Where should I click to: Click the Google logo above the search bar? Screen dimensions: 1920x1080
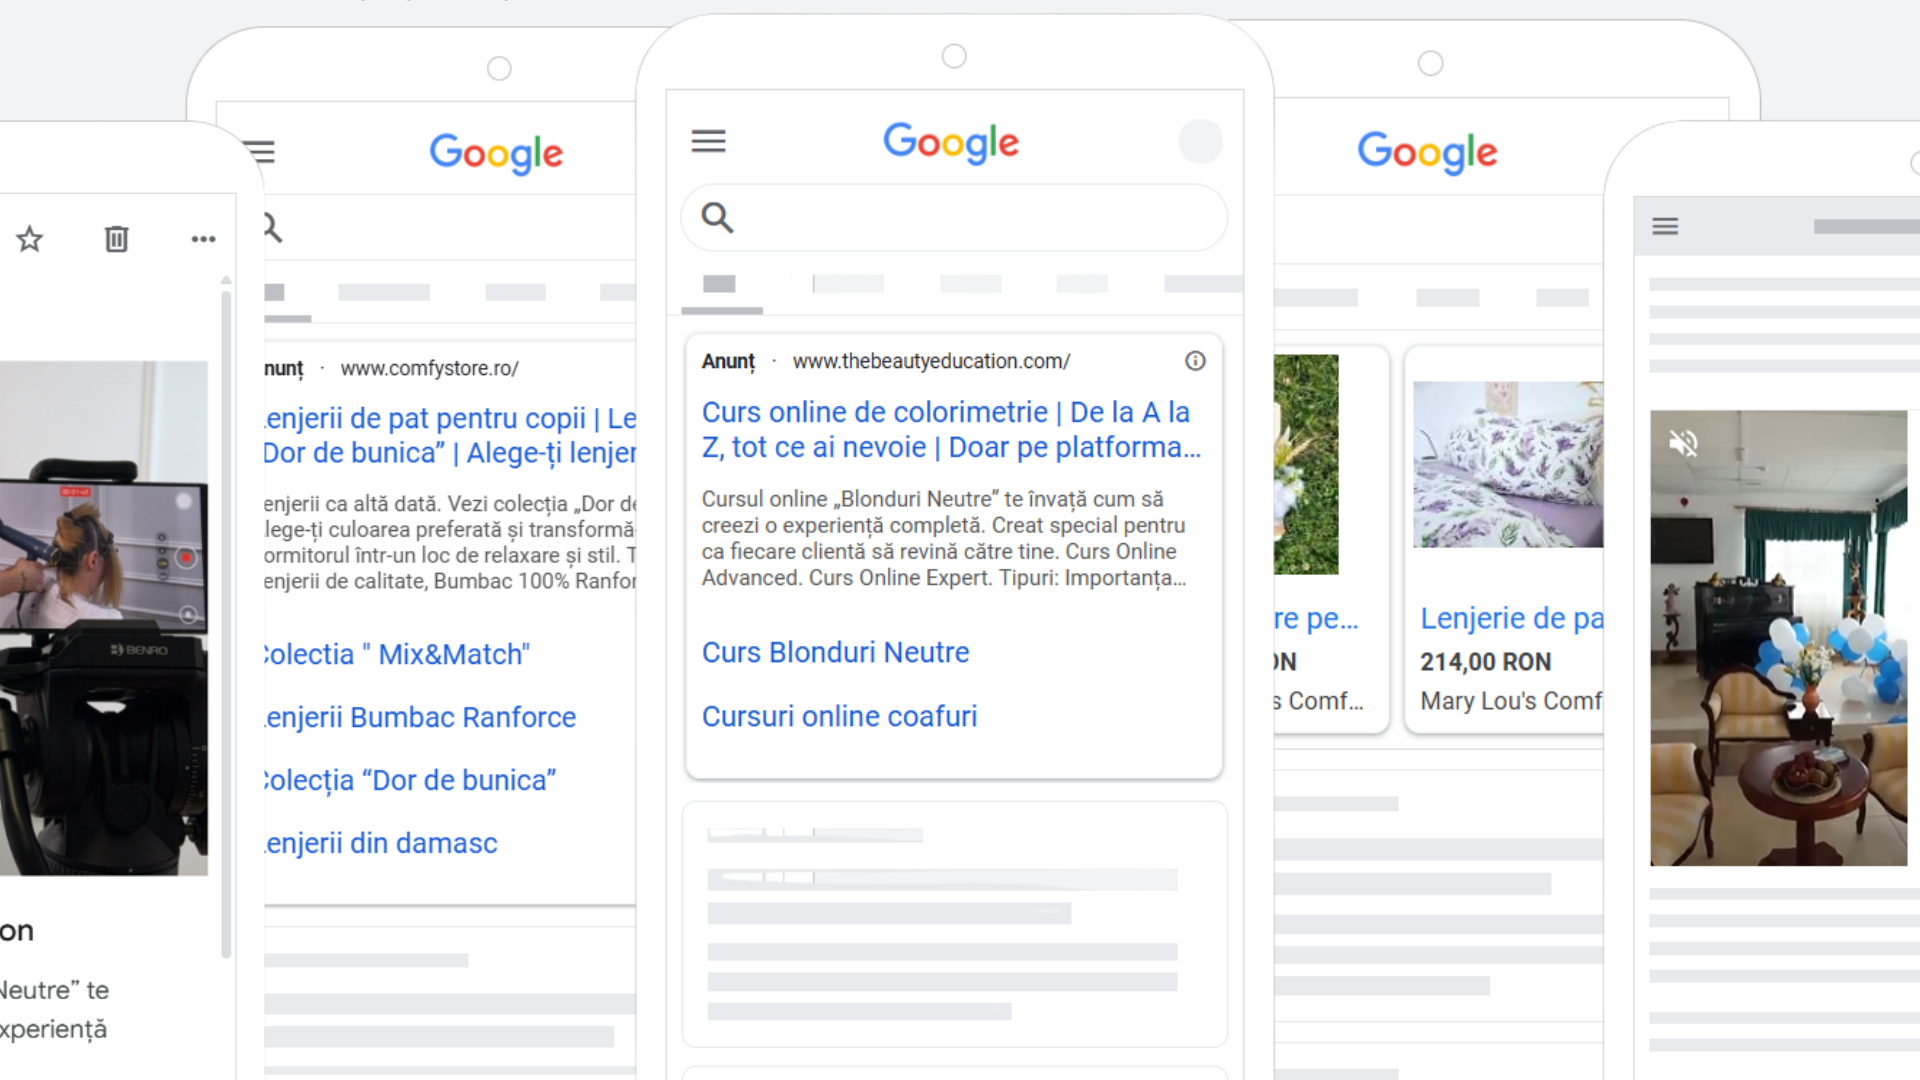pos(951,142)
